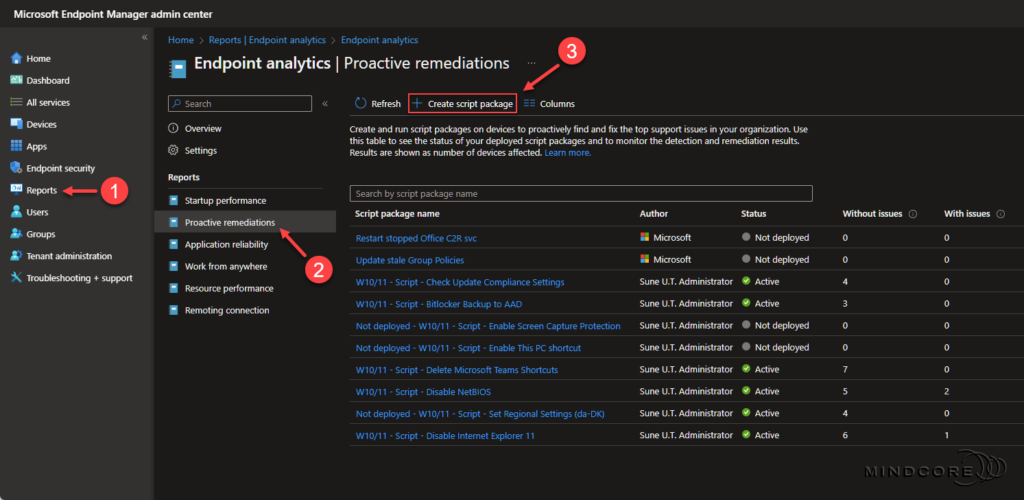Click the Home breadcrumb link

[x=181, y=40]
